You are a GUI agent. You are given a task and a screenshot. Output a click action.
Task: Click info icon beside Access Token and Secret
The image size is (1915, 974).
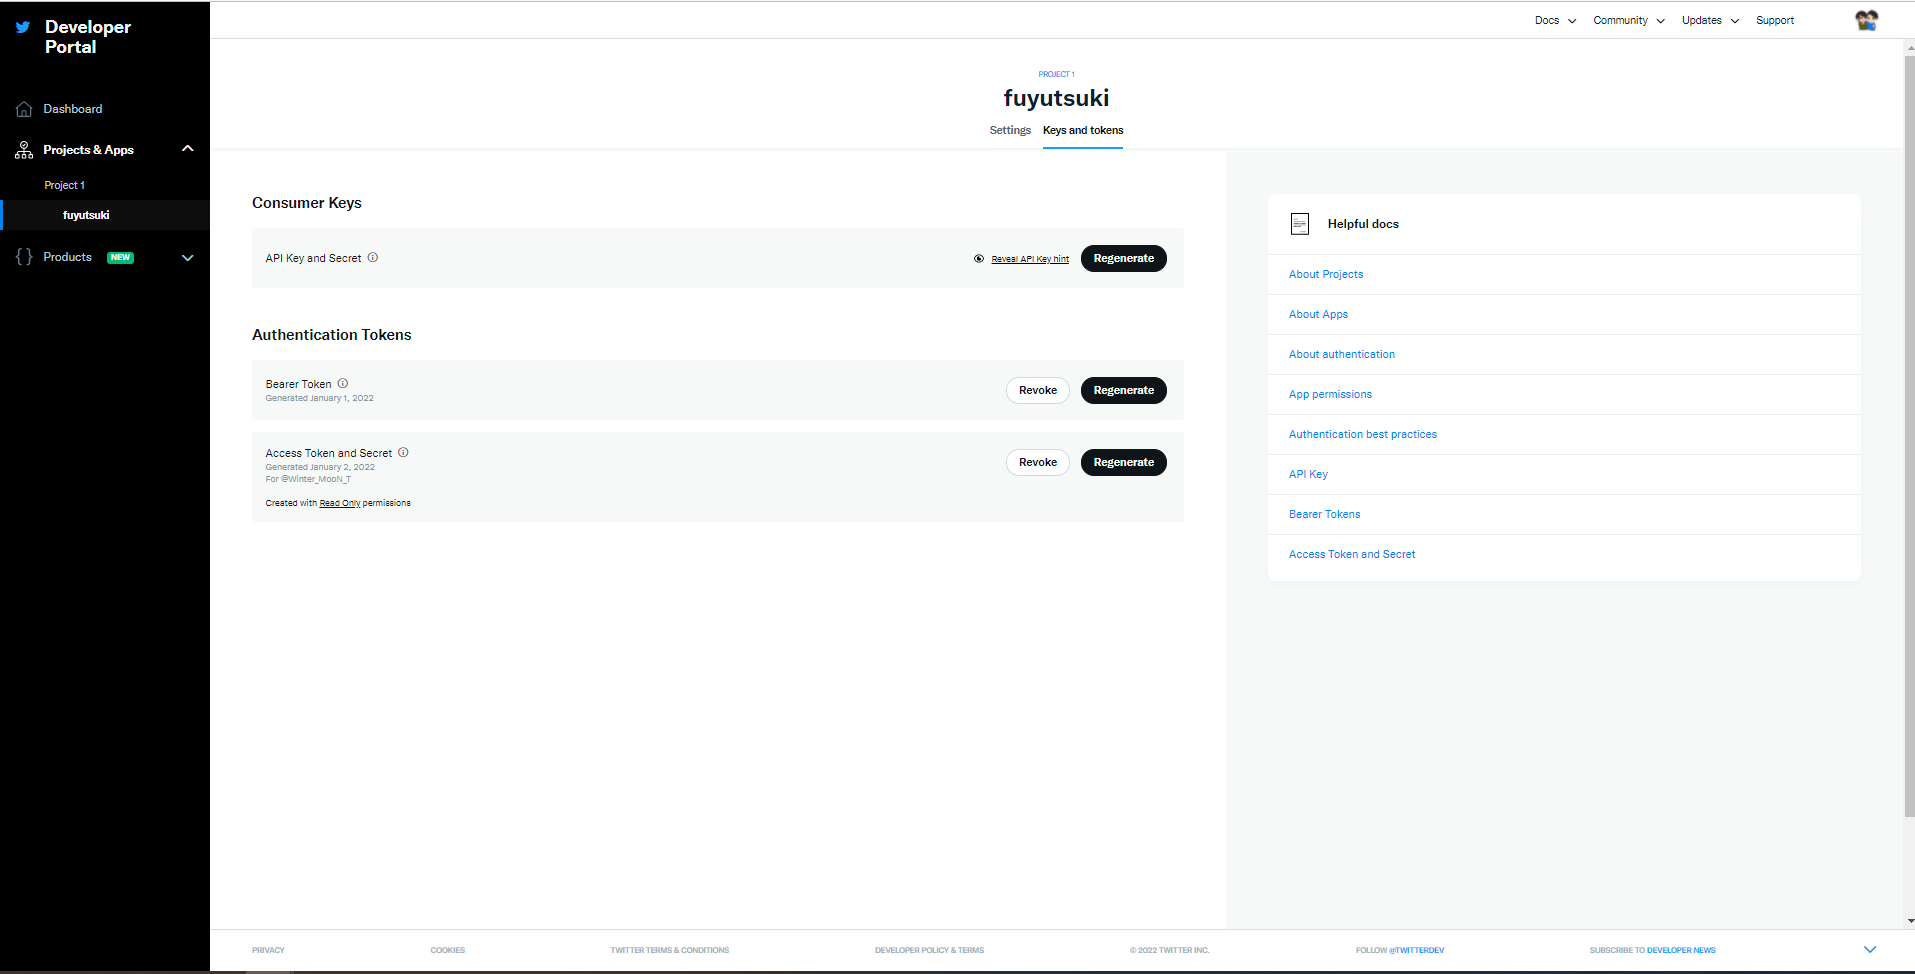coord(404,452)
